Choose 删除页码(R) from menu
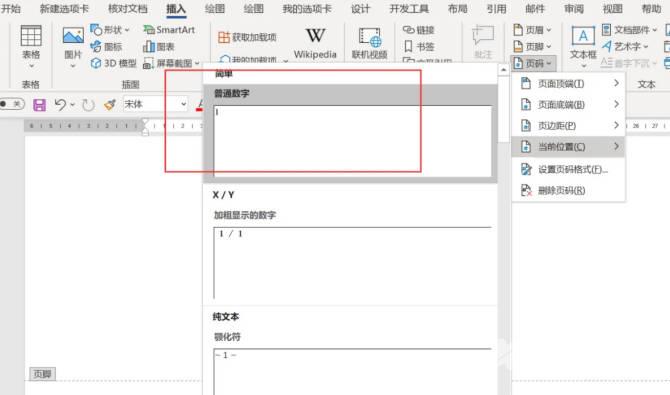 click(568, 190)
